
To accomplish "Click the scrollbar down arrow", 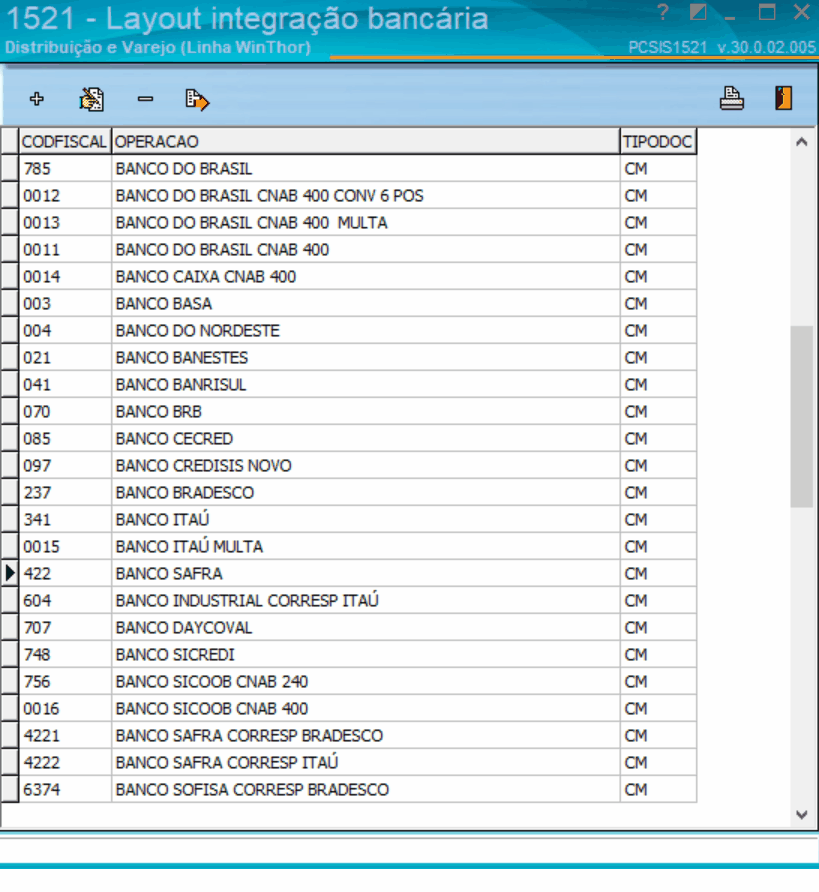I will tap(802, 815).
